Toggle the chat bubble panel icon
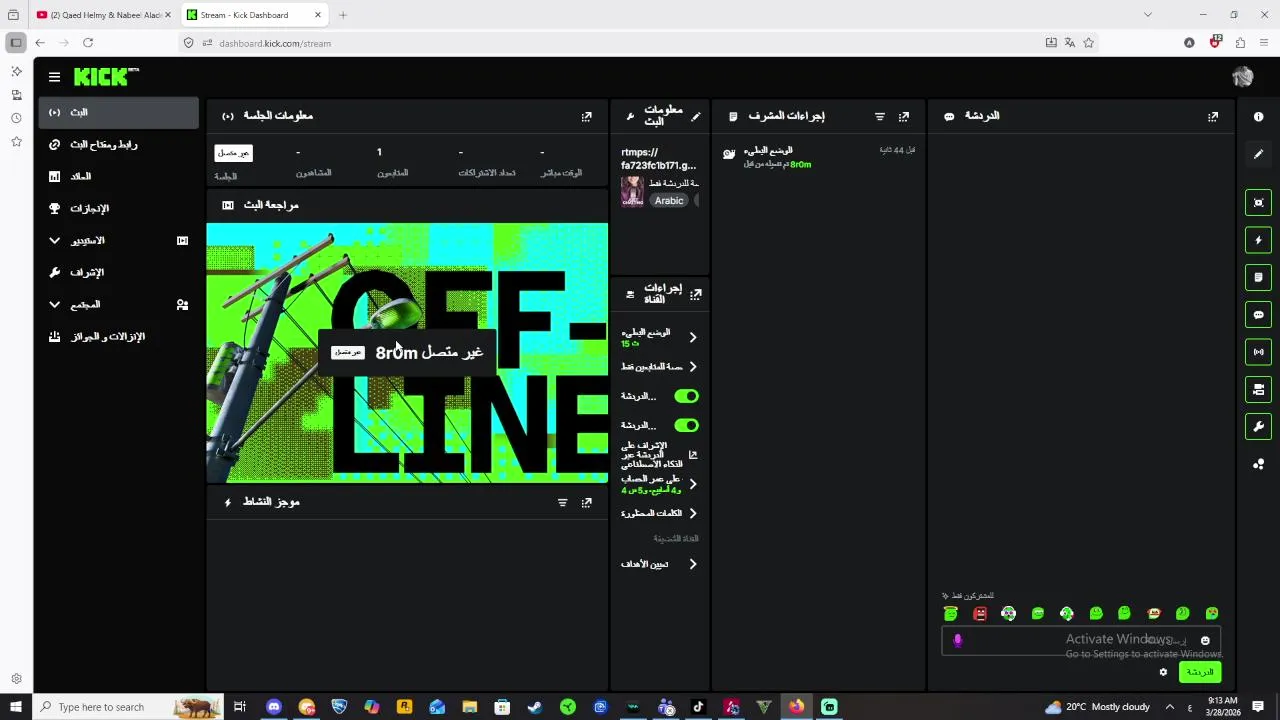1280x720 pixels. (x=1258, y=315)
